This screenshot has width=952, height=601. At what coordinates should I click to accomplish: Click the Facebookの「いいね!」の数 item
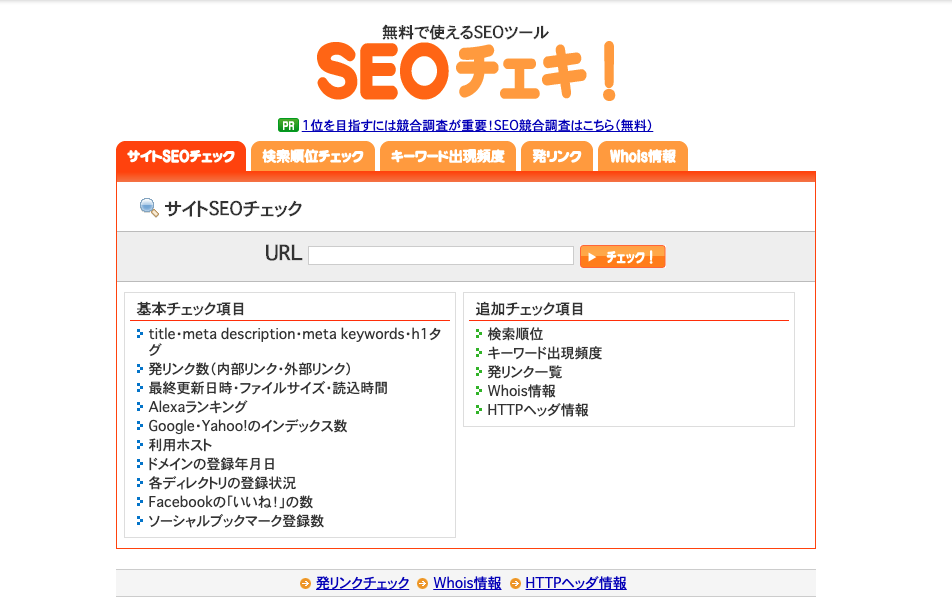click(x=231, y=502)
